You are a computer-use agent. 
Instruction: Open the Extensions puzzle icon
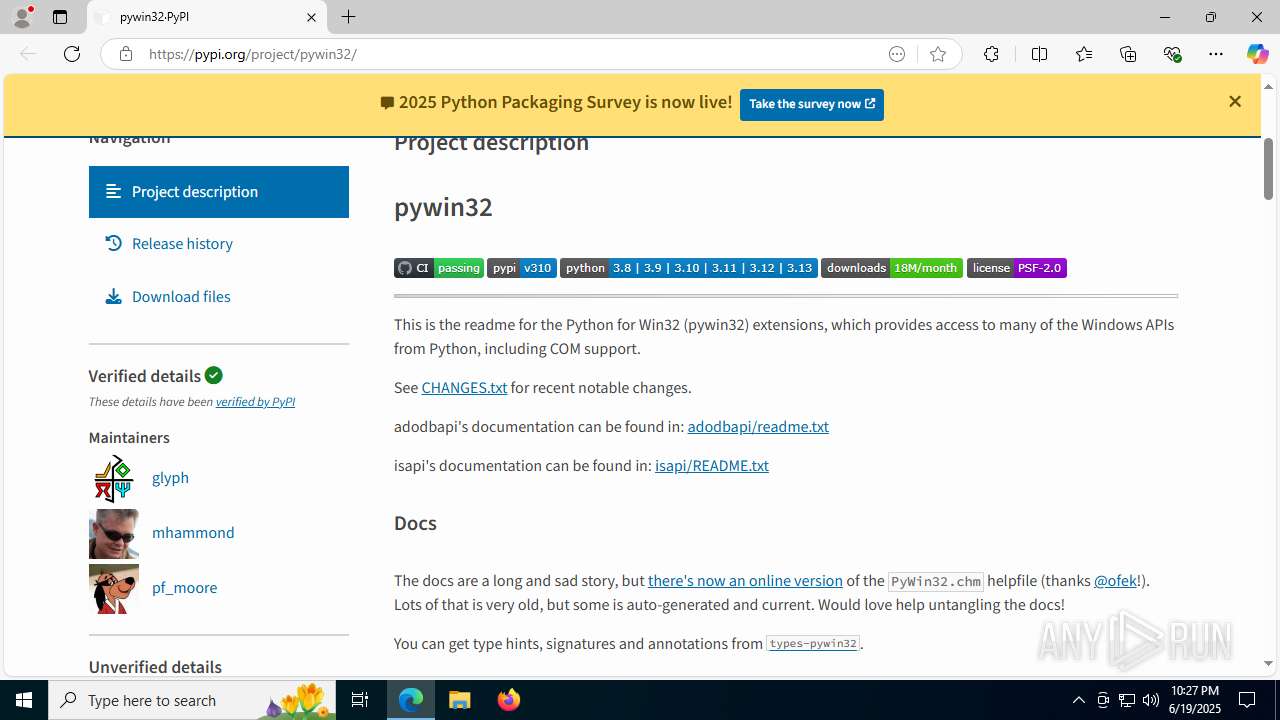[x=991, y=54]
